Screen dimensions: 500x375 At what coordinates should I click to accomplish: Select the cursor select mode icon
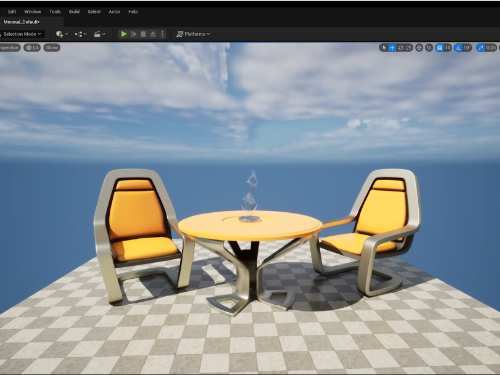point(384,48)
